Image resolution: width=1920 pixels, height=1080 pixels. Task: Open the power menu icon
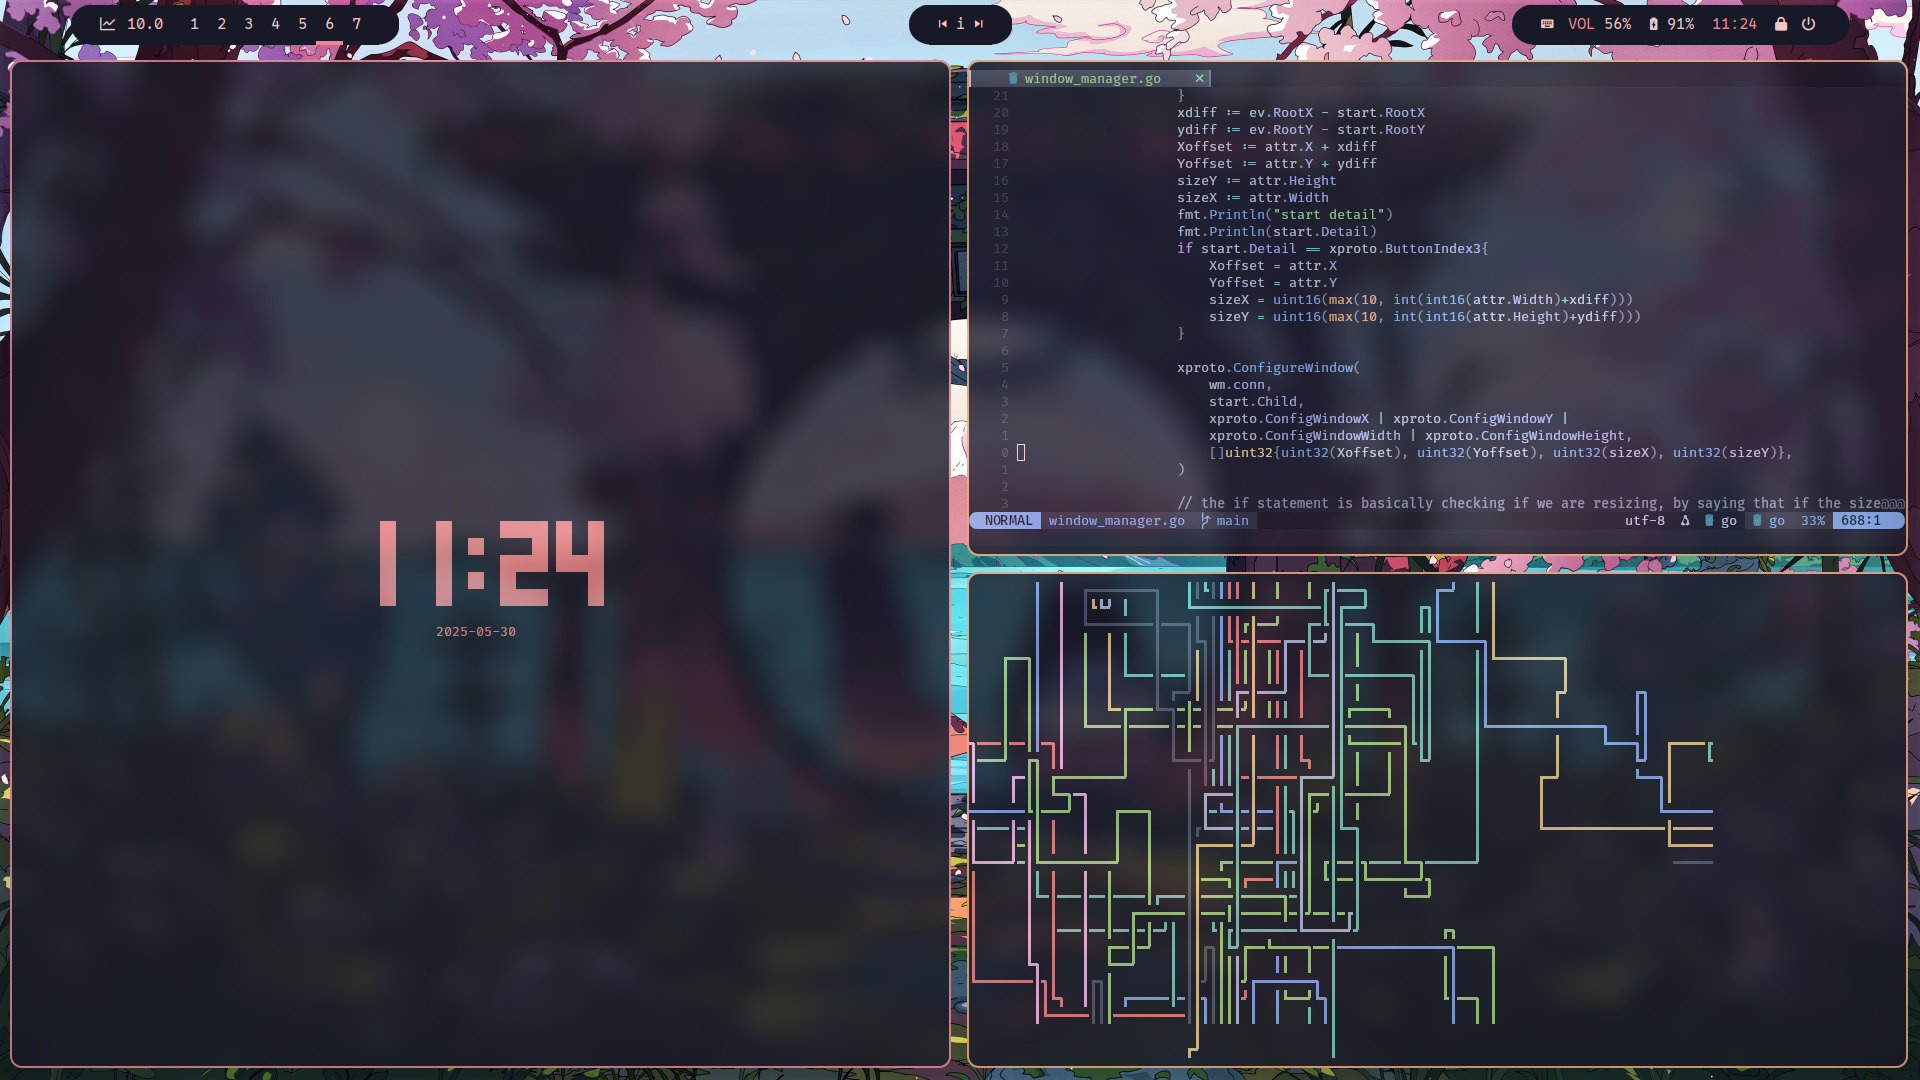tap(1808, 24)
